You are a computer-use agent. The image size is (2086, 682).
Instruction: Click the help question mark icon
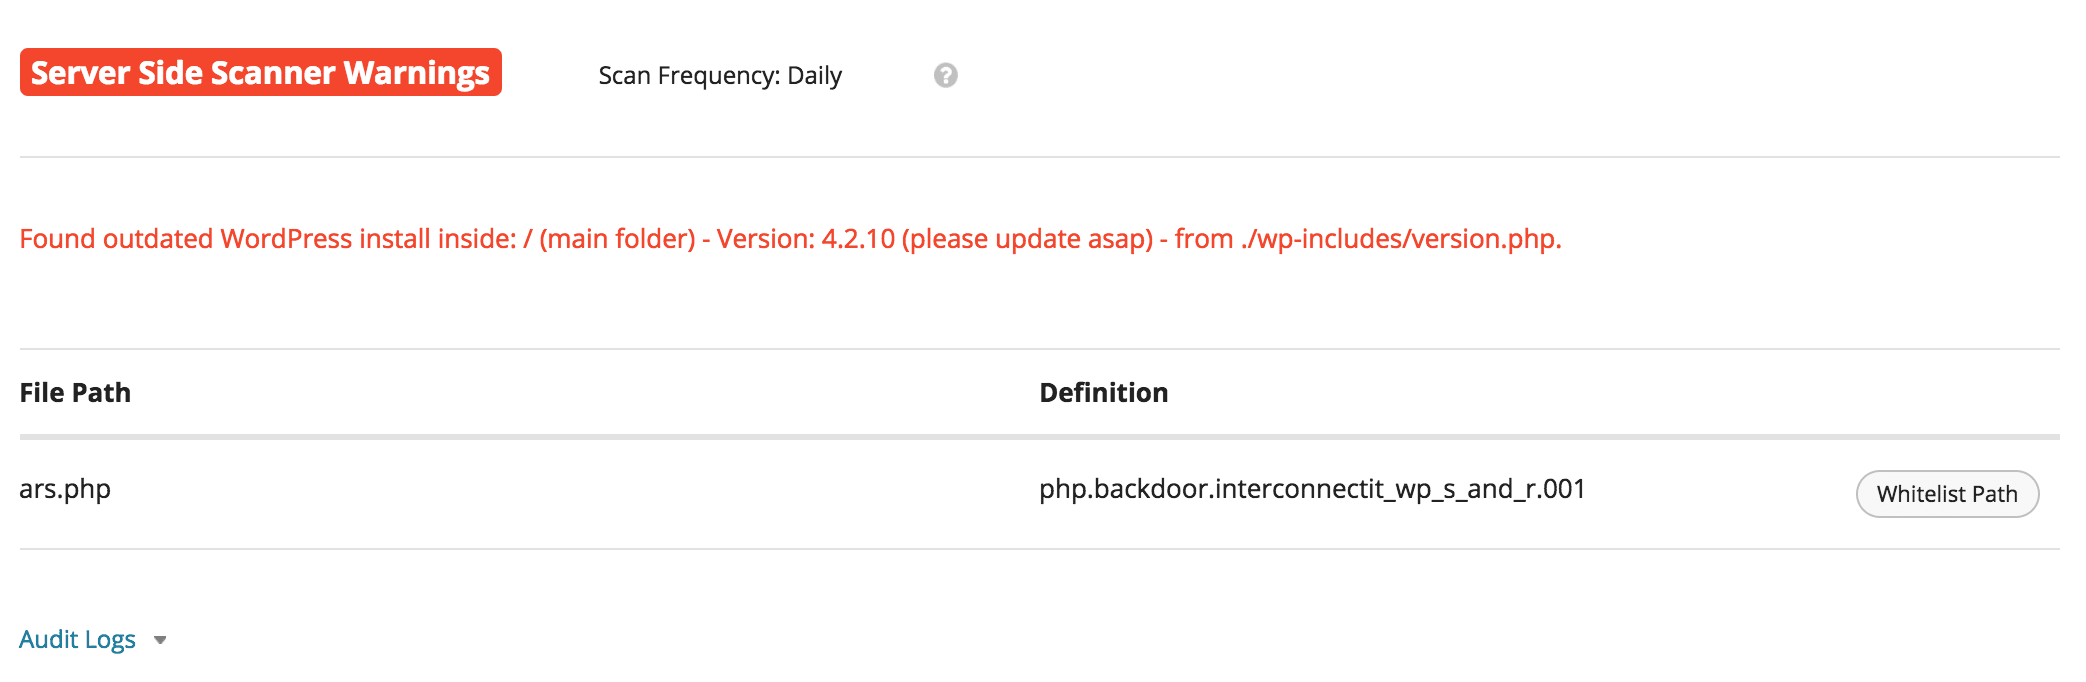tap(945, 75)
